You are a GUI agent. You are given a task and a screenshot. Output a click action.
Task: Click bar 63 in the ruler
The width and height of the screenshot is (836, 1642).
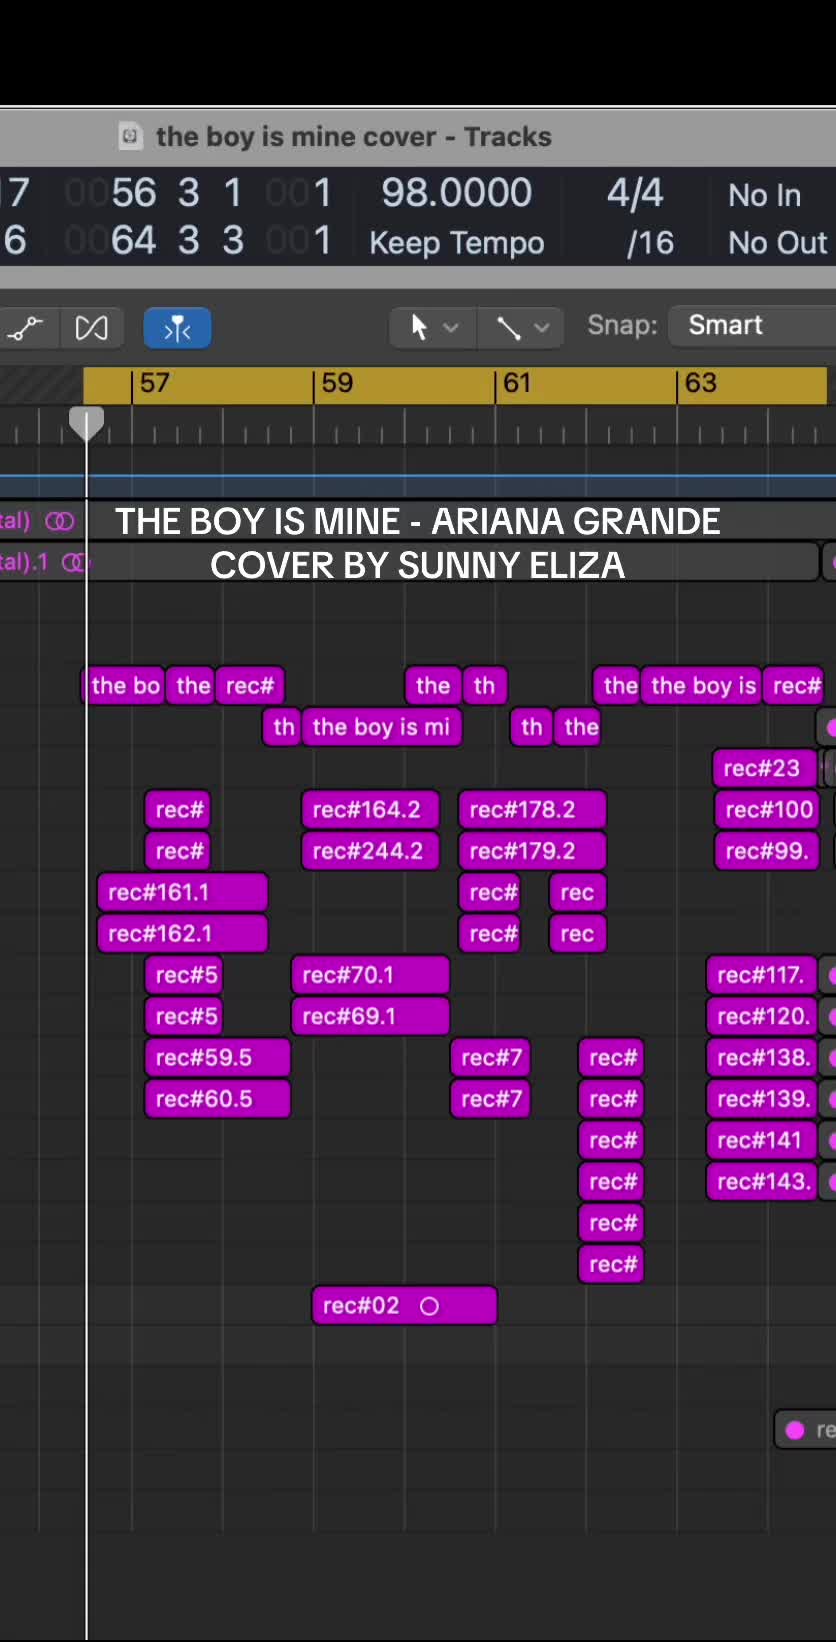coord(700,383)
